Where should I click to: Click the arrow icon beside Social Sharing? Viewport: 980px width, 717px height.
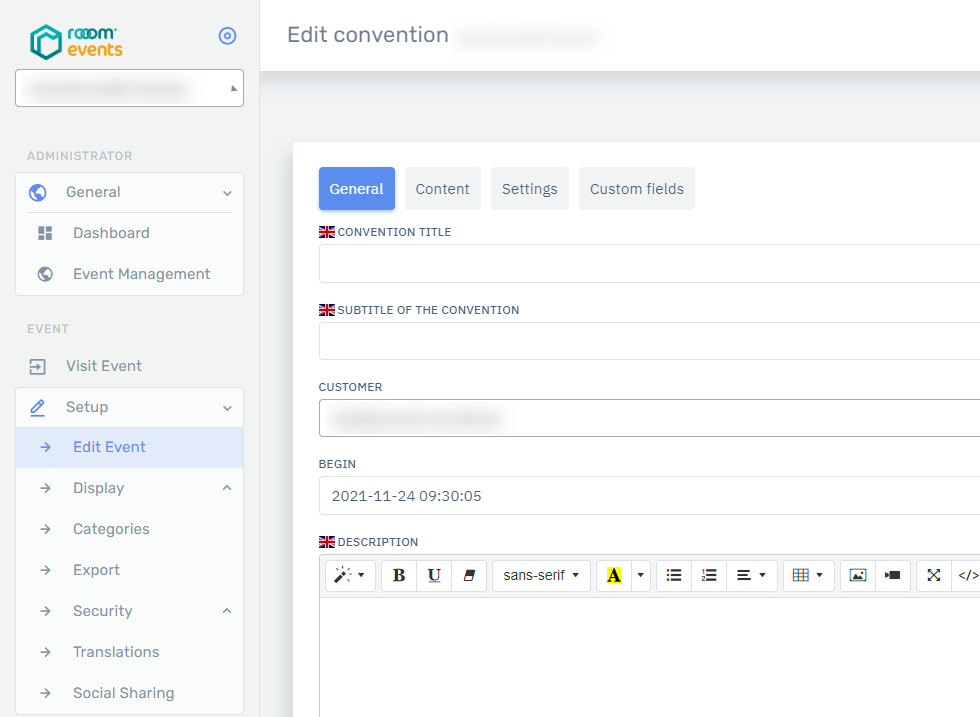(x=45, y=693)
